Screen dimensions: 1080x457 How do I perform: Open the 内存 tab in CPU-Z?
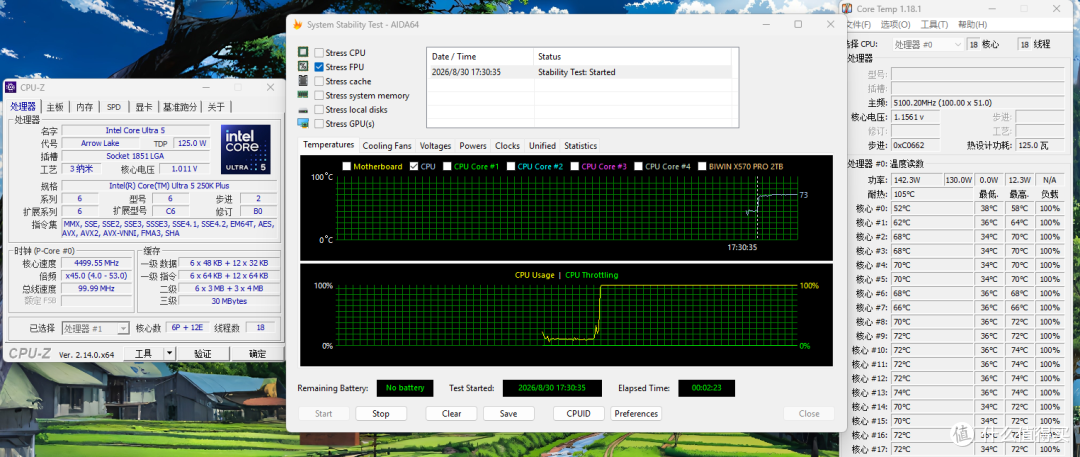pos(85,107)
